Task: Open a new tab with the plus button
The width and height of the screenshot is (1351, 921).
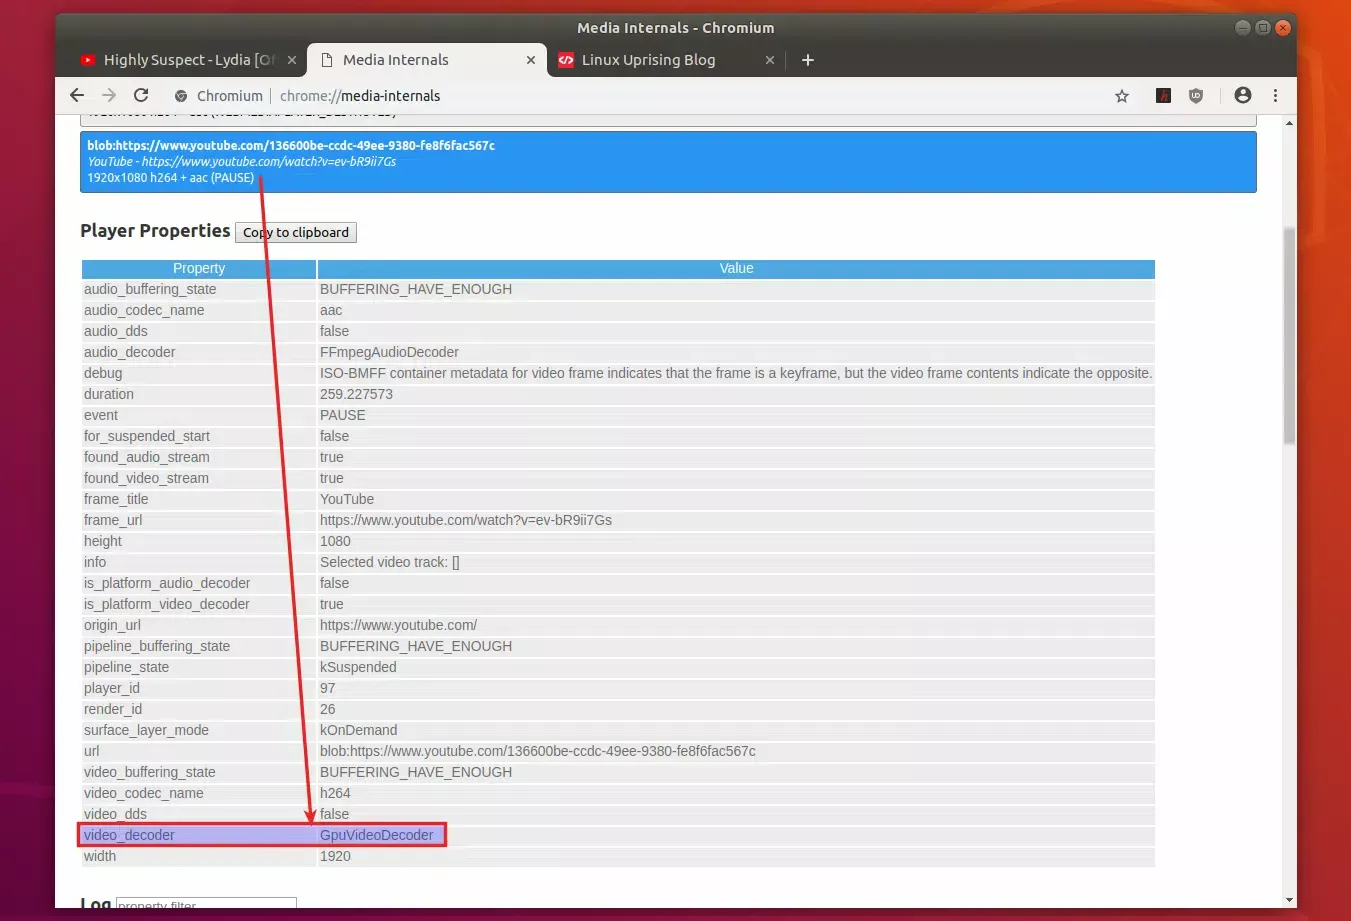Action: [808, 60]
